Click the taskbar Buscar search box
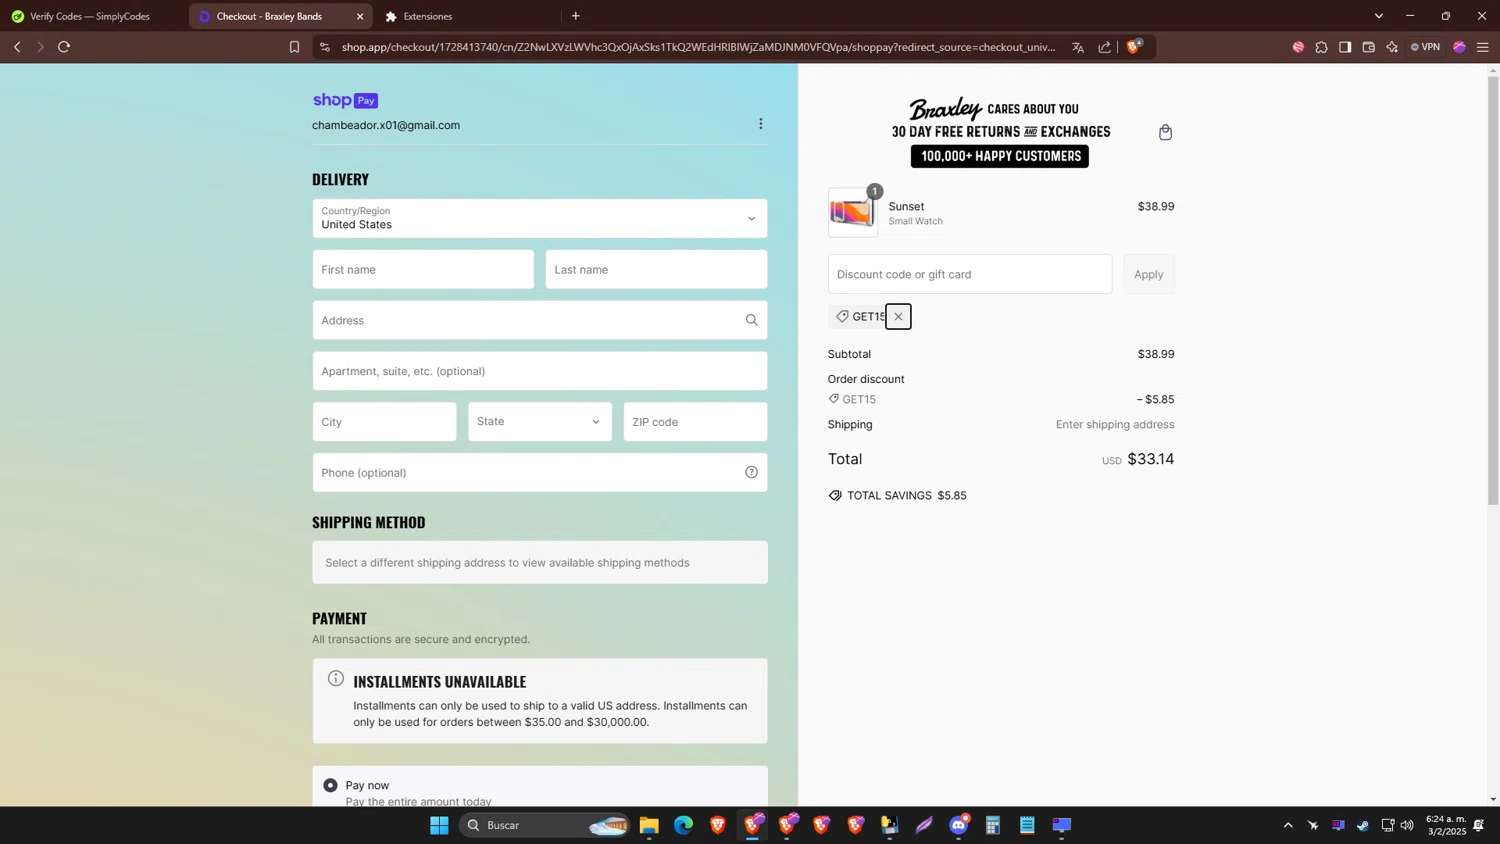1500x844 pixels. pos(545,825)
